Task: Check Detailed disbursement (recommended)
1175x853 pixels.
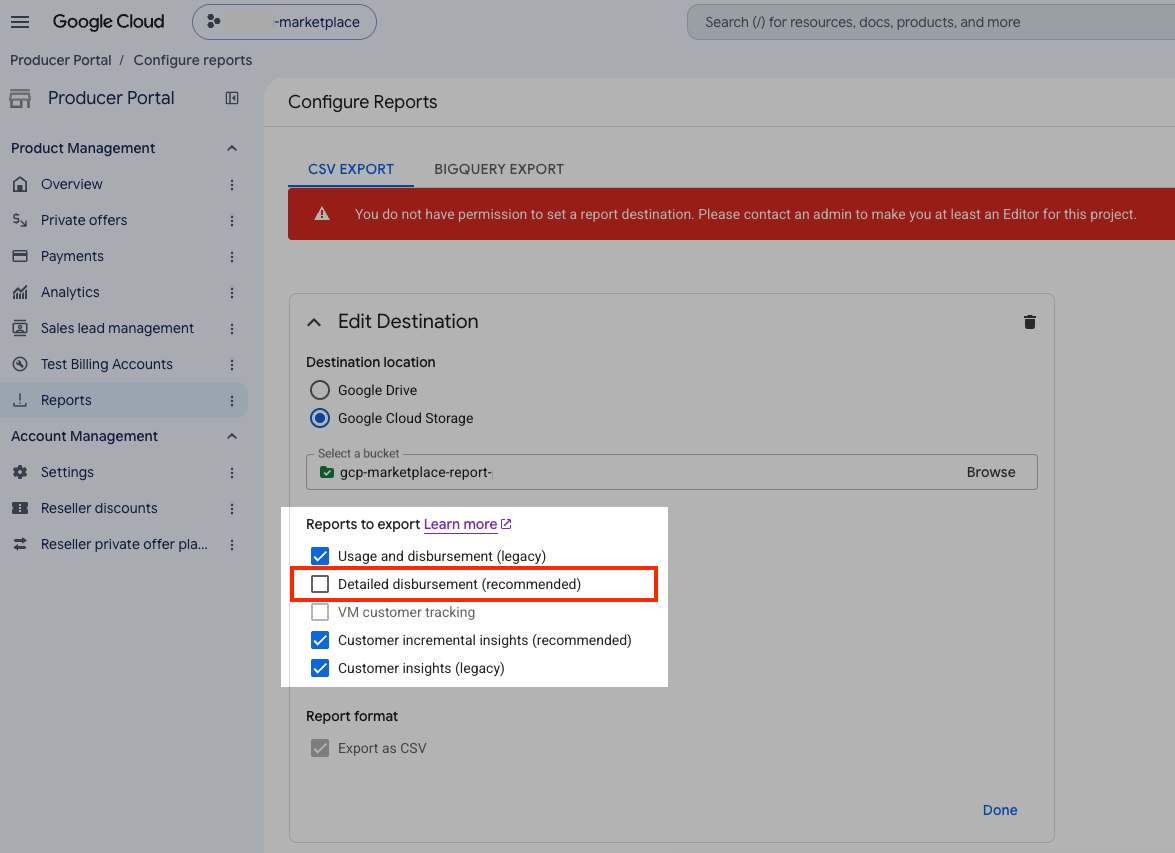Action: (320, 584)
